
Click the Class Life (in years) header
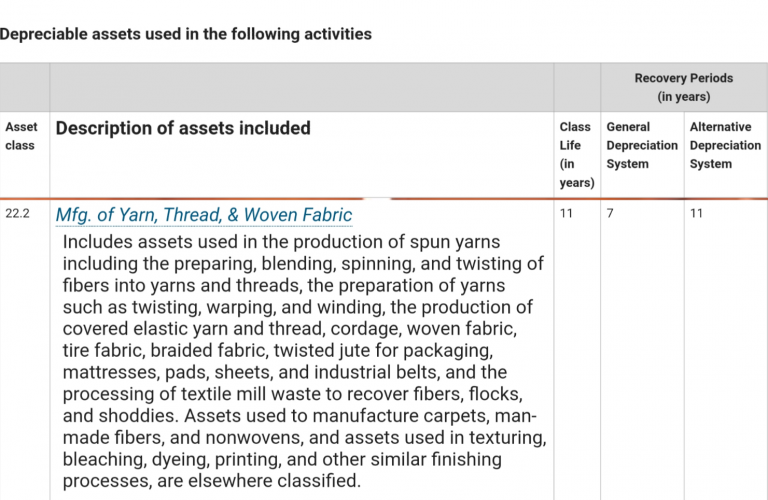click(575, 154)
